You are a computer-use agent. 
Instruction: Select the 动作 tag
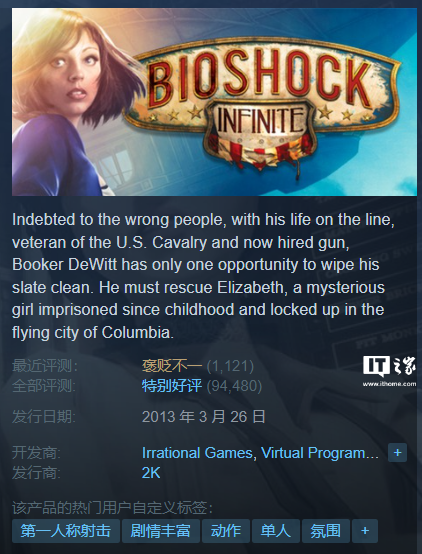pos(225,531)
